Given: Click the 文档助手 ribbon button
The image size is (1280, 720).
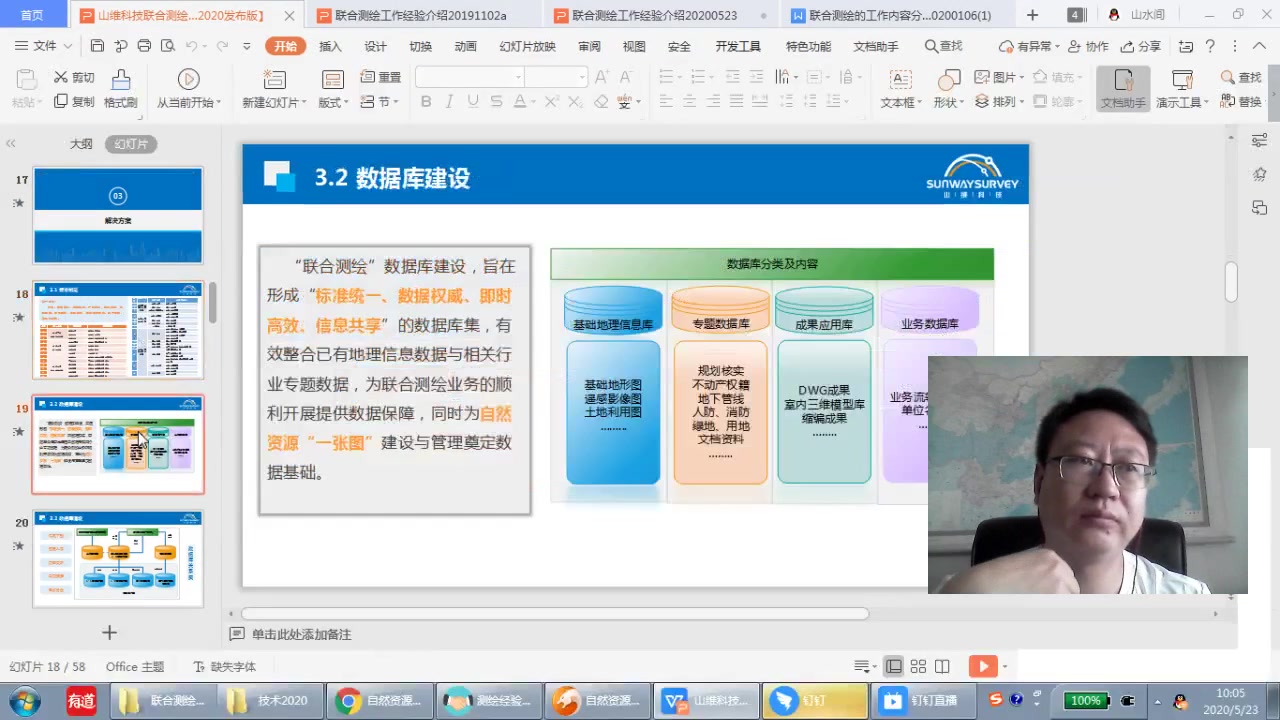Looking at the screenshot, I should pyautogui.click(x=1123, y=89).
